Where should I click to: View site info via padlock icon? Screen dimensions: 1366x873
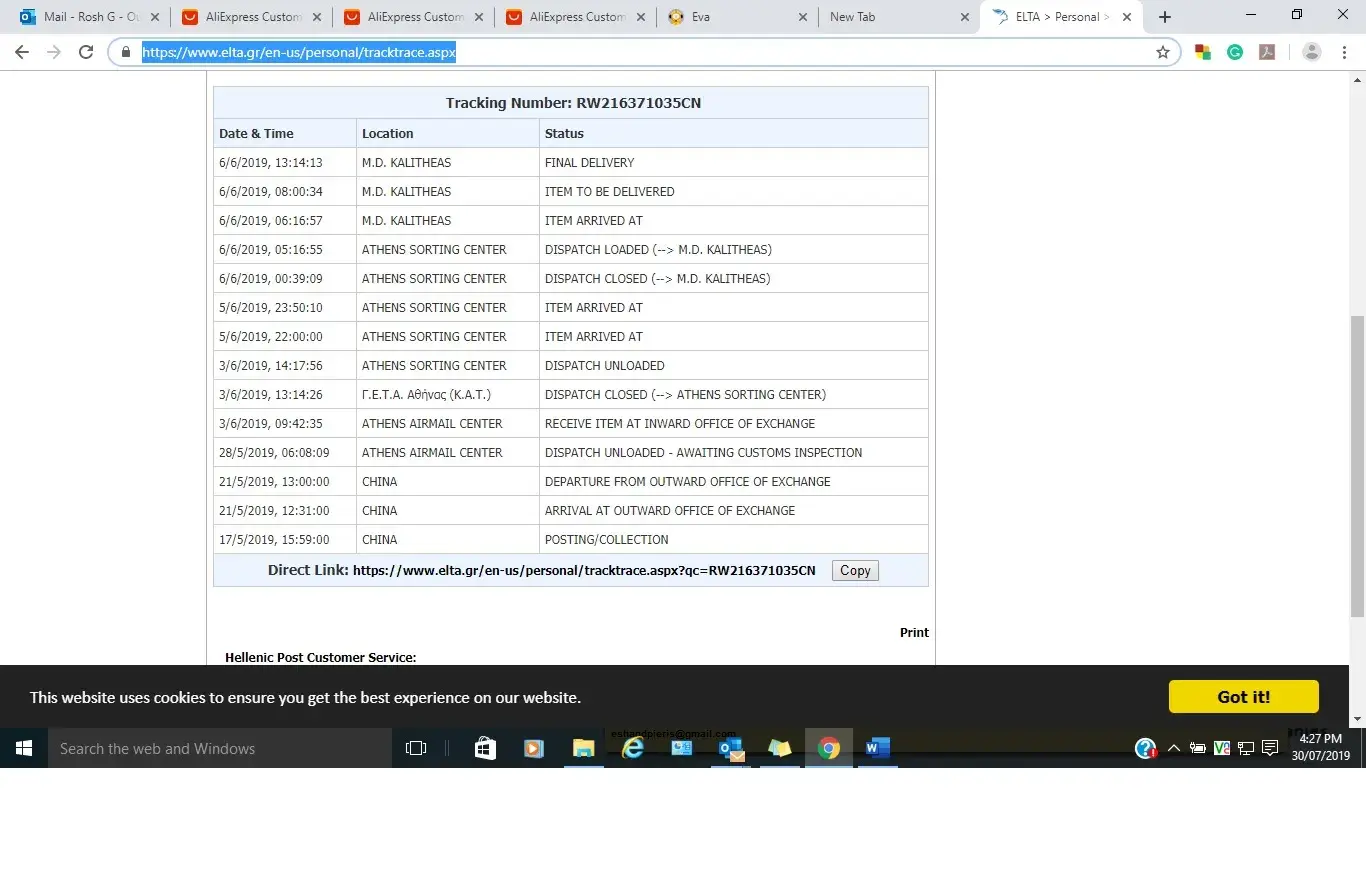(x=126, y=52)
